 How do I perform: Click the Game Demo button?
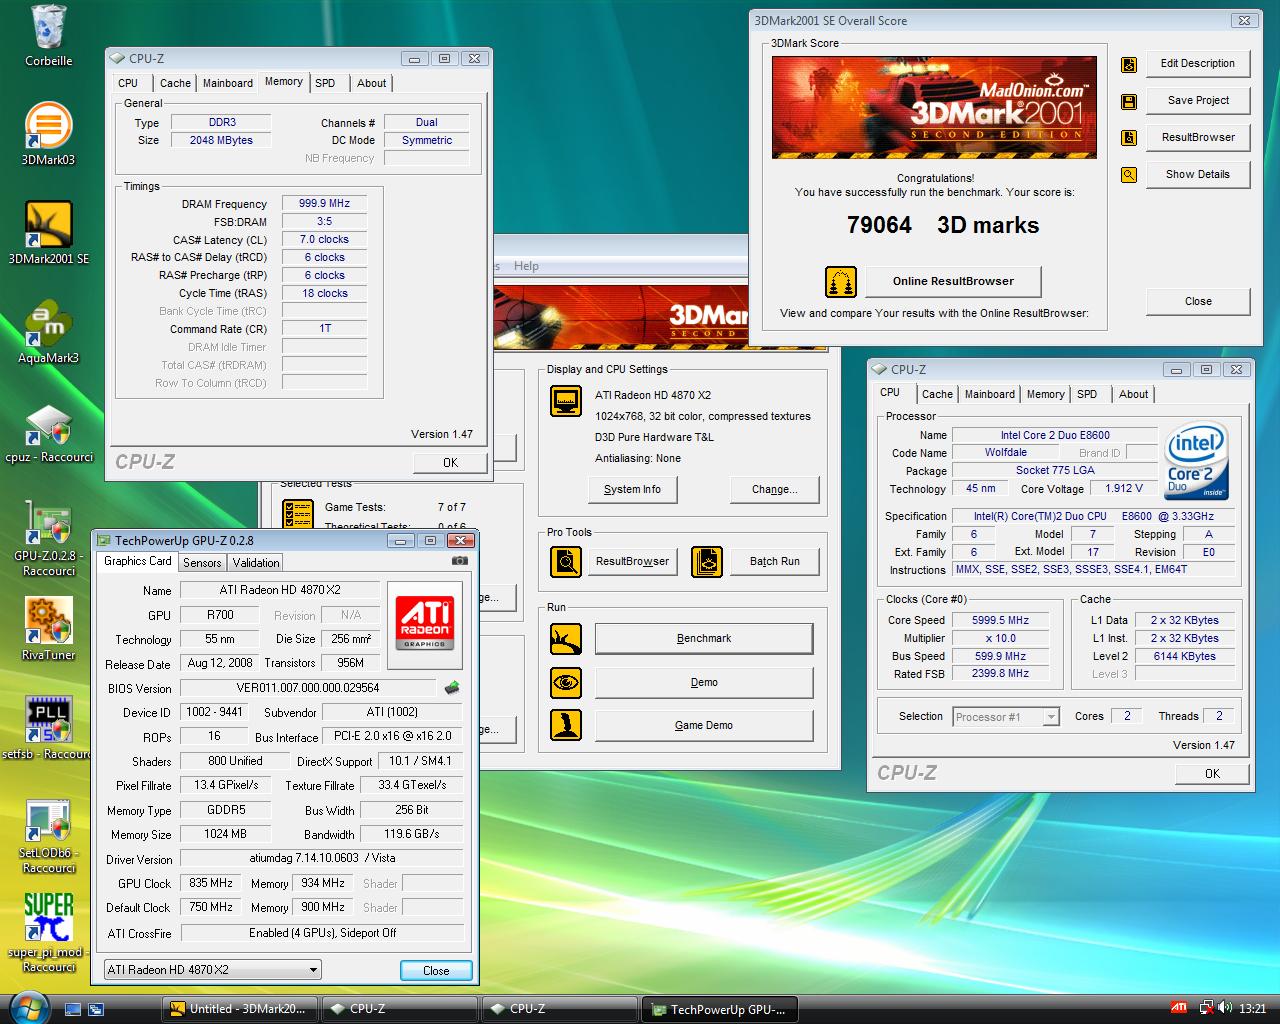pyautogui.click(x=704, y=726)
